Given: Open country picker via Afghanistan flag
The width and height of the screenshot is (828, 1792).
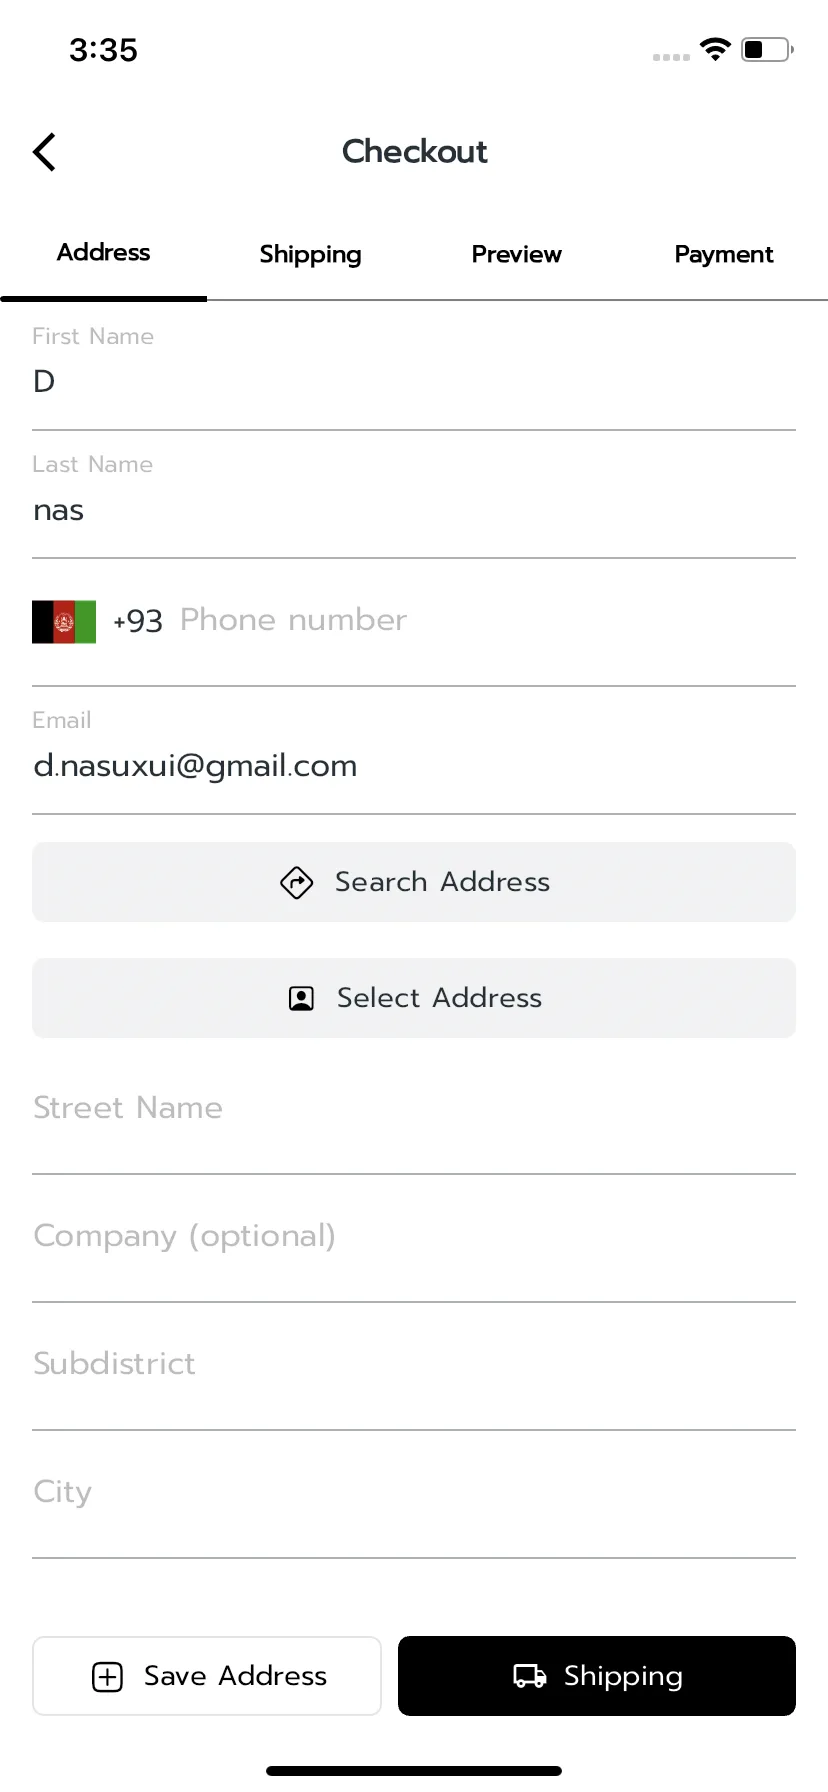Looking at the screenshot, I should [64, 621].
